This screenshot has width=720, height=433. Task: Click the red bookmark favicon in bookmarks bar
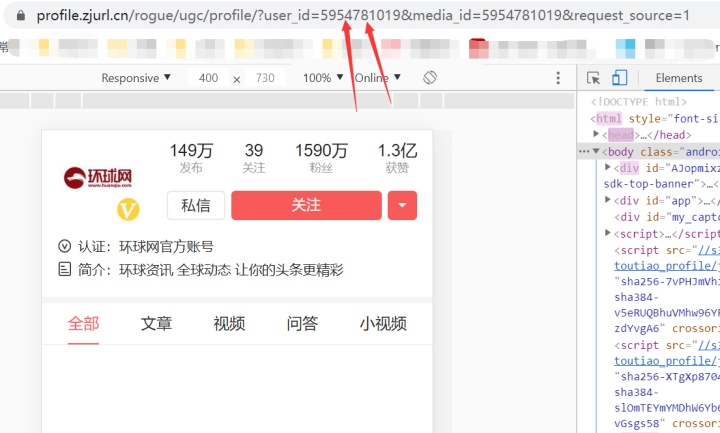[x=478, y=48]
